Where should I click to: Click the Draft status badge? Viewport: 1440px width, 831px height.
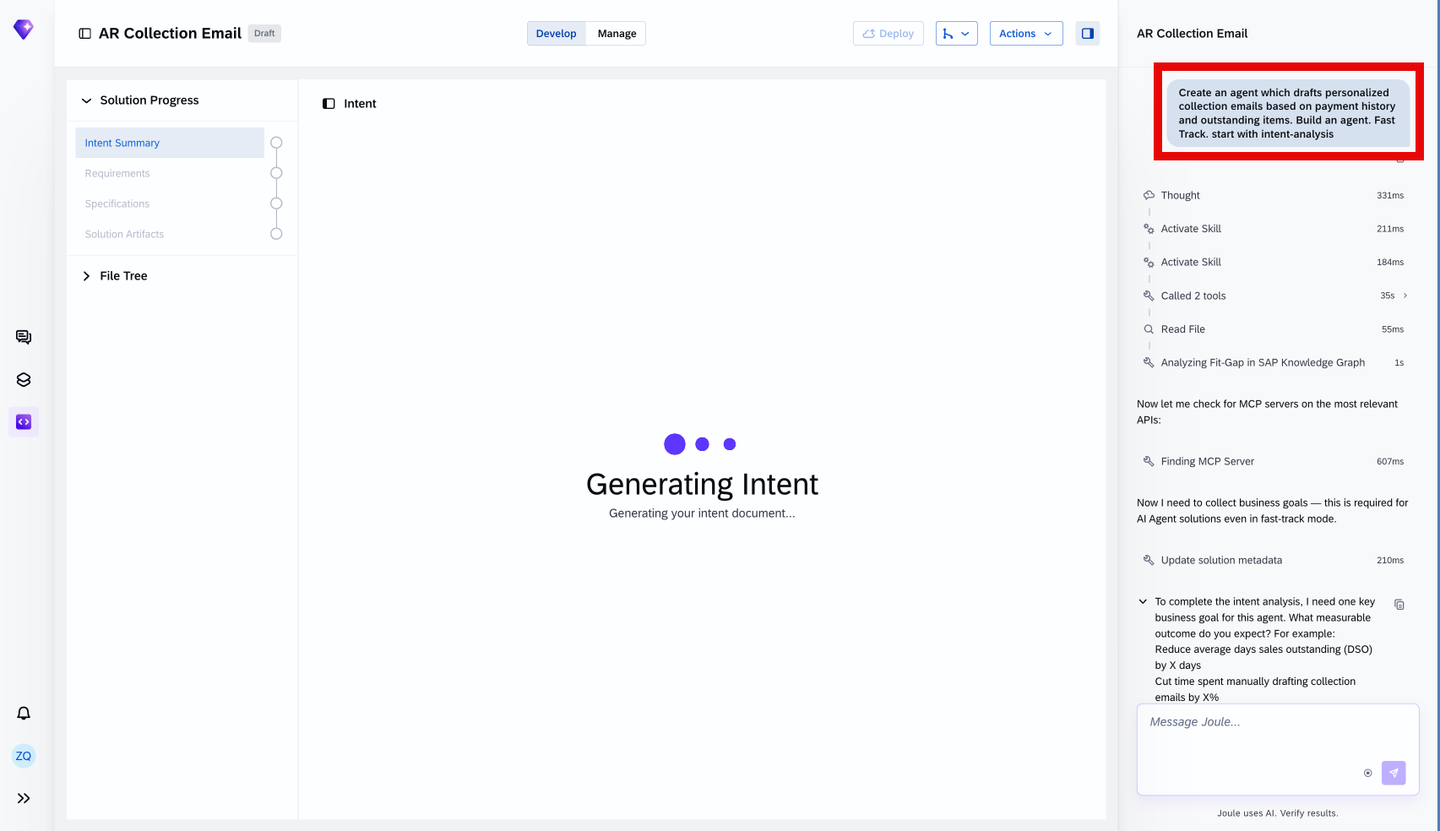point(264,33)
